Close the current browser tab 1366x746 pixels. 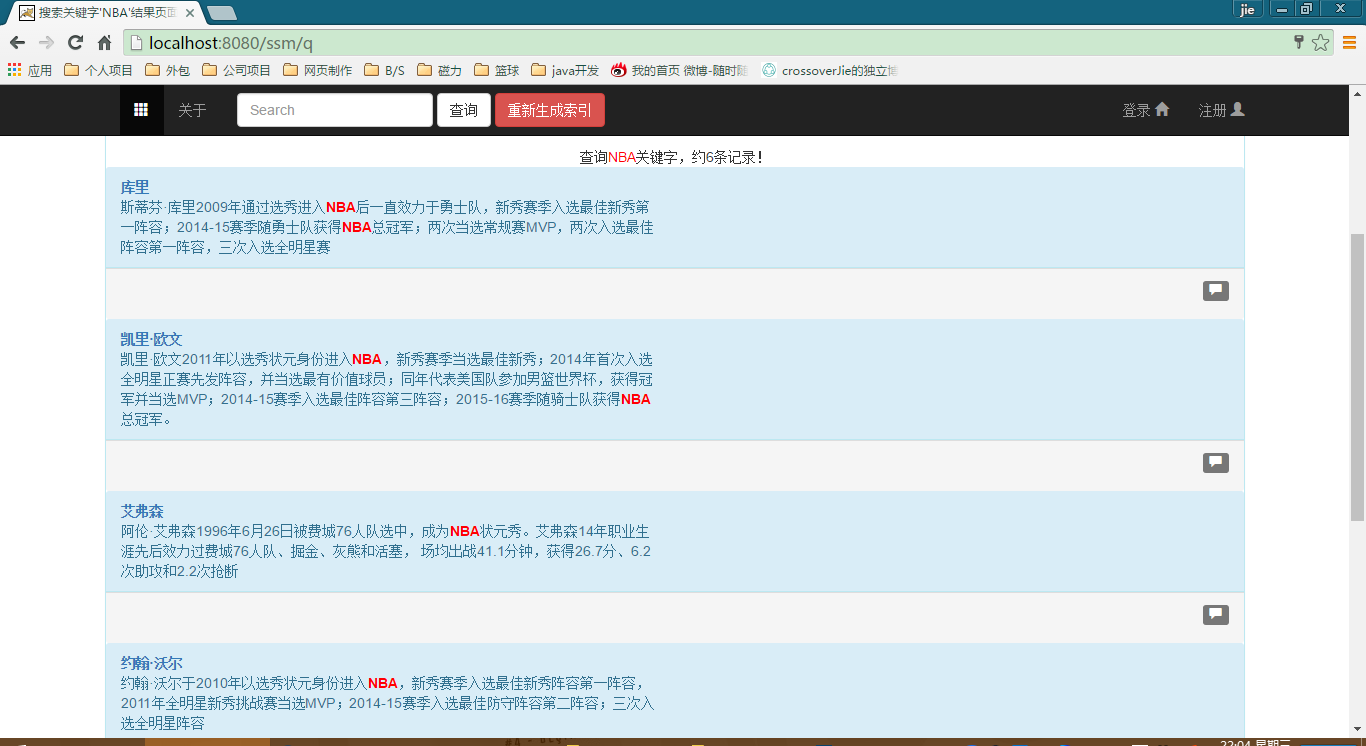pos(190,13)
